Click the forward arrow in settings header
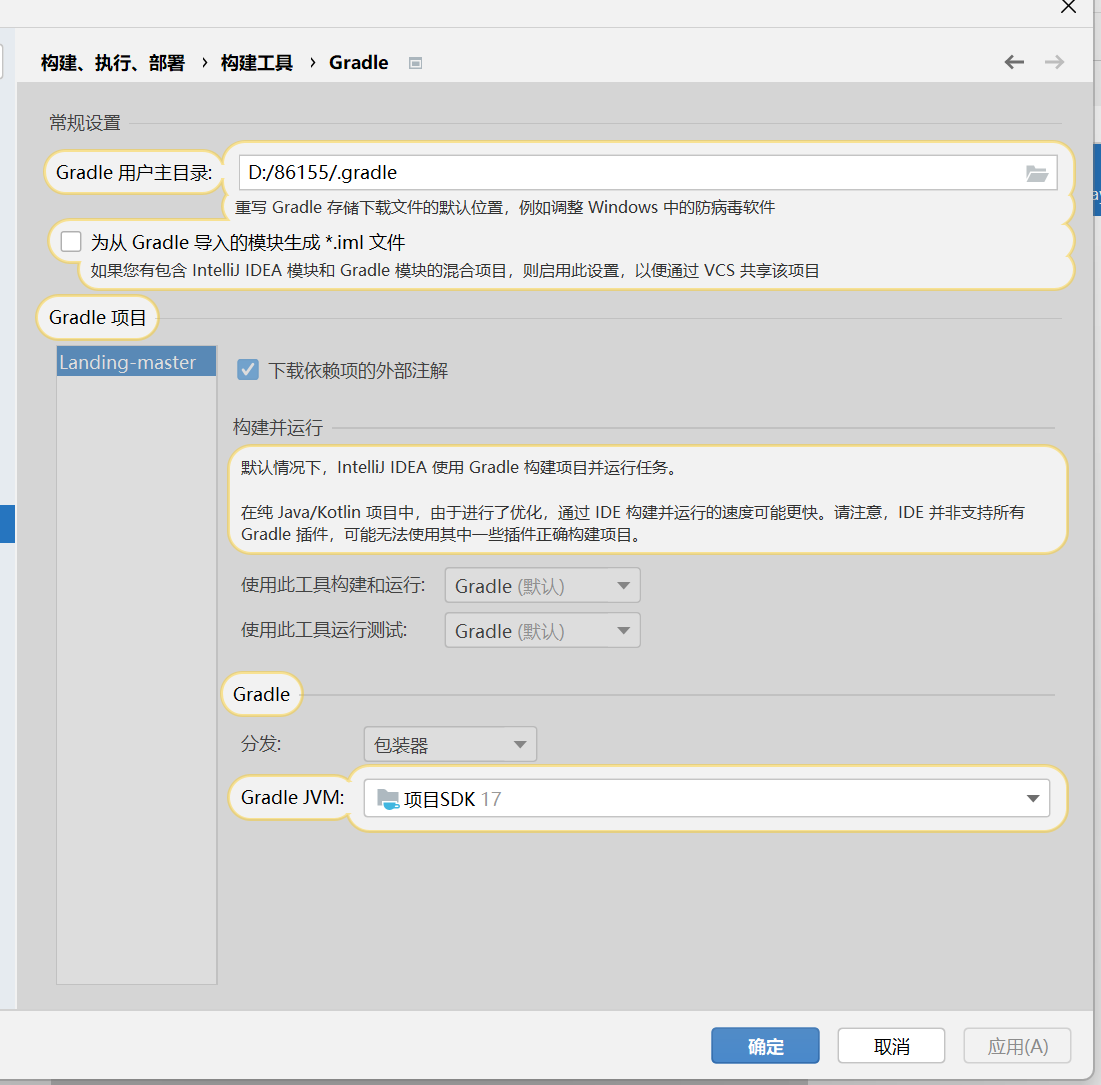 pyautogui.click(x=1054, y=63)
